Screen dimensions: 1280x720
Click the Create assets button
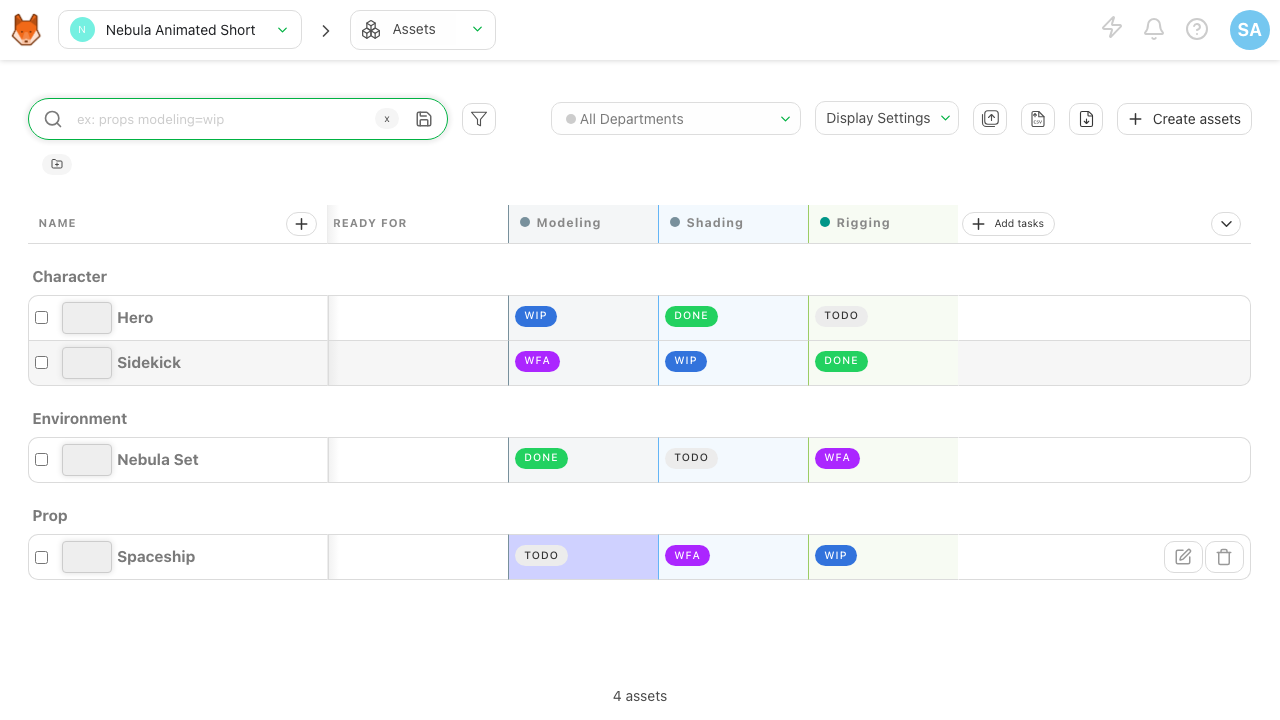1184,119
